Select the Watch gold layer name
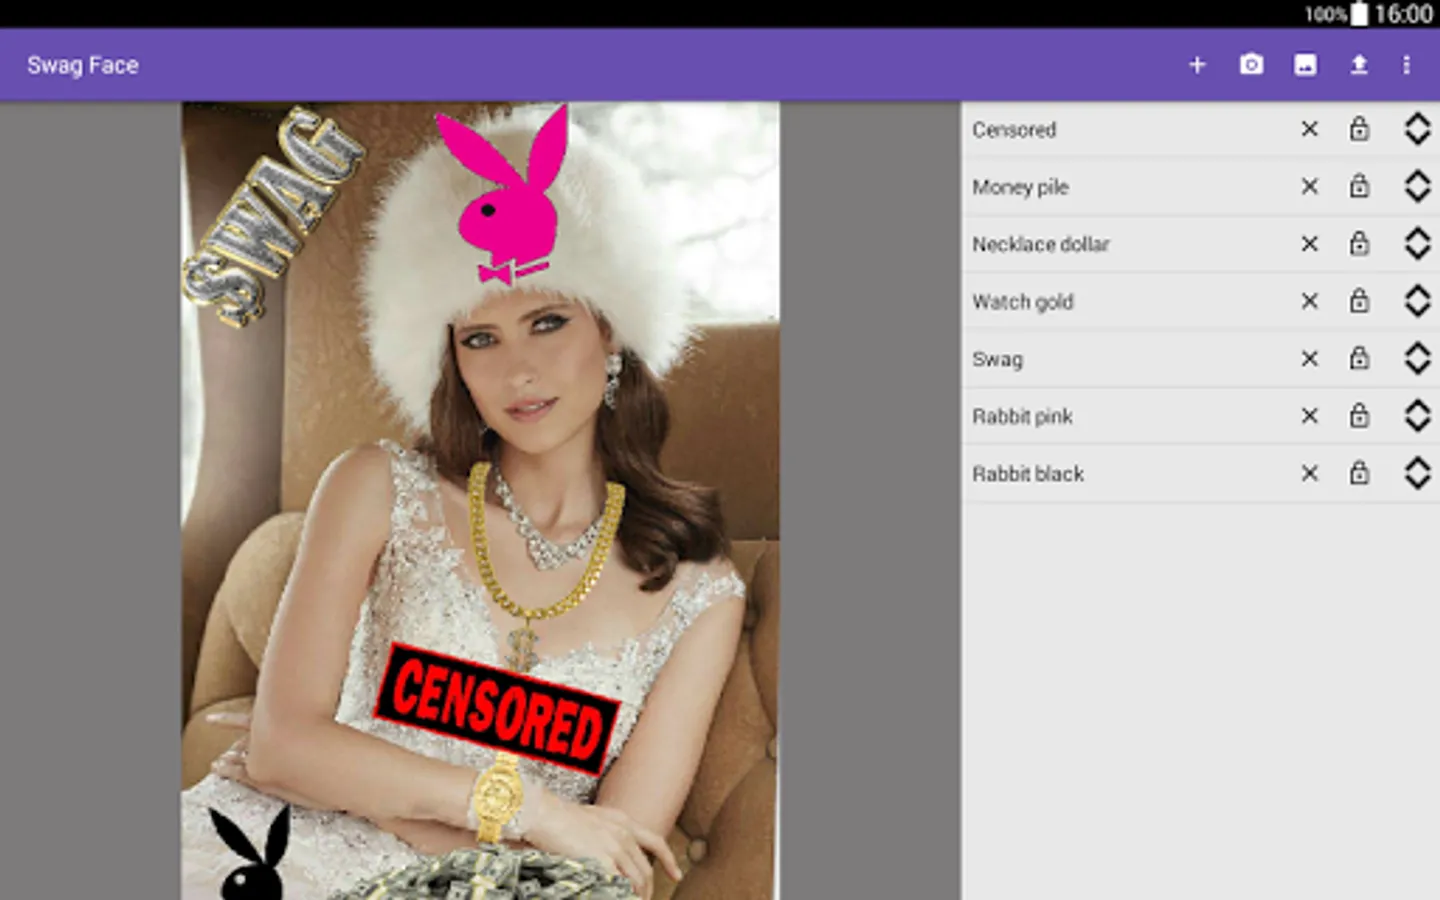This screenshot has height=900, width=1440. coord(1023,302)
